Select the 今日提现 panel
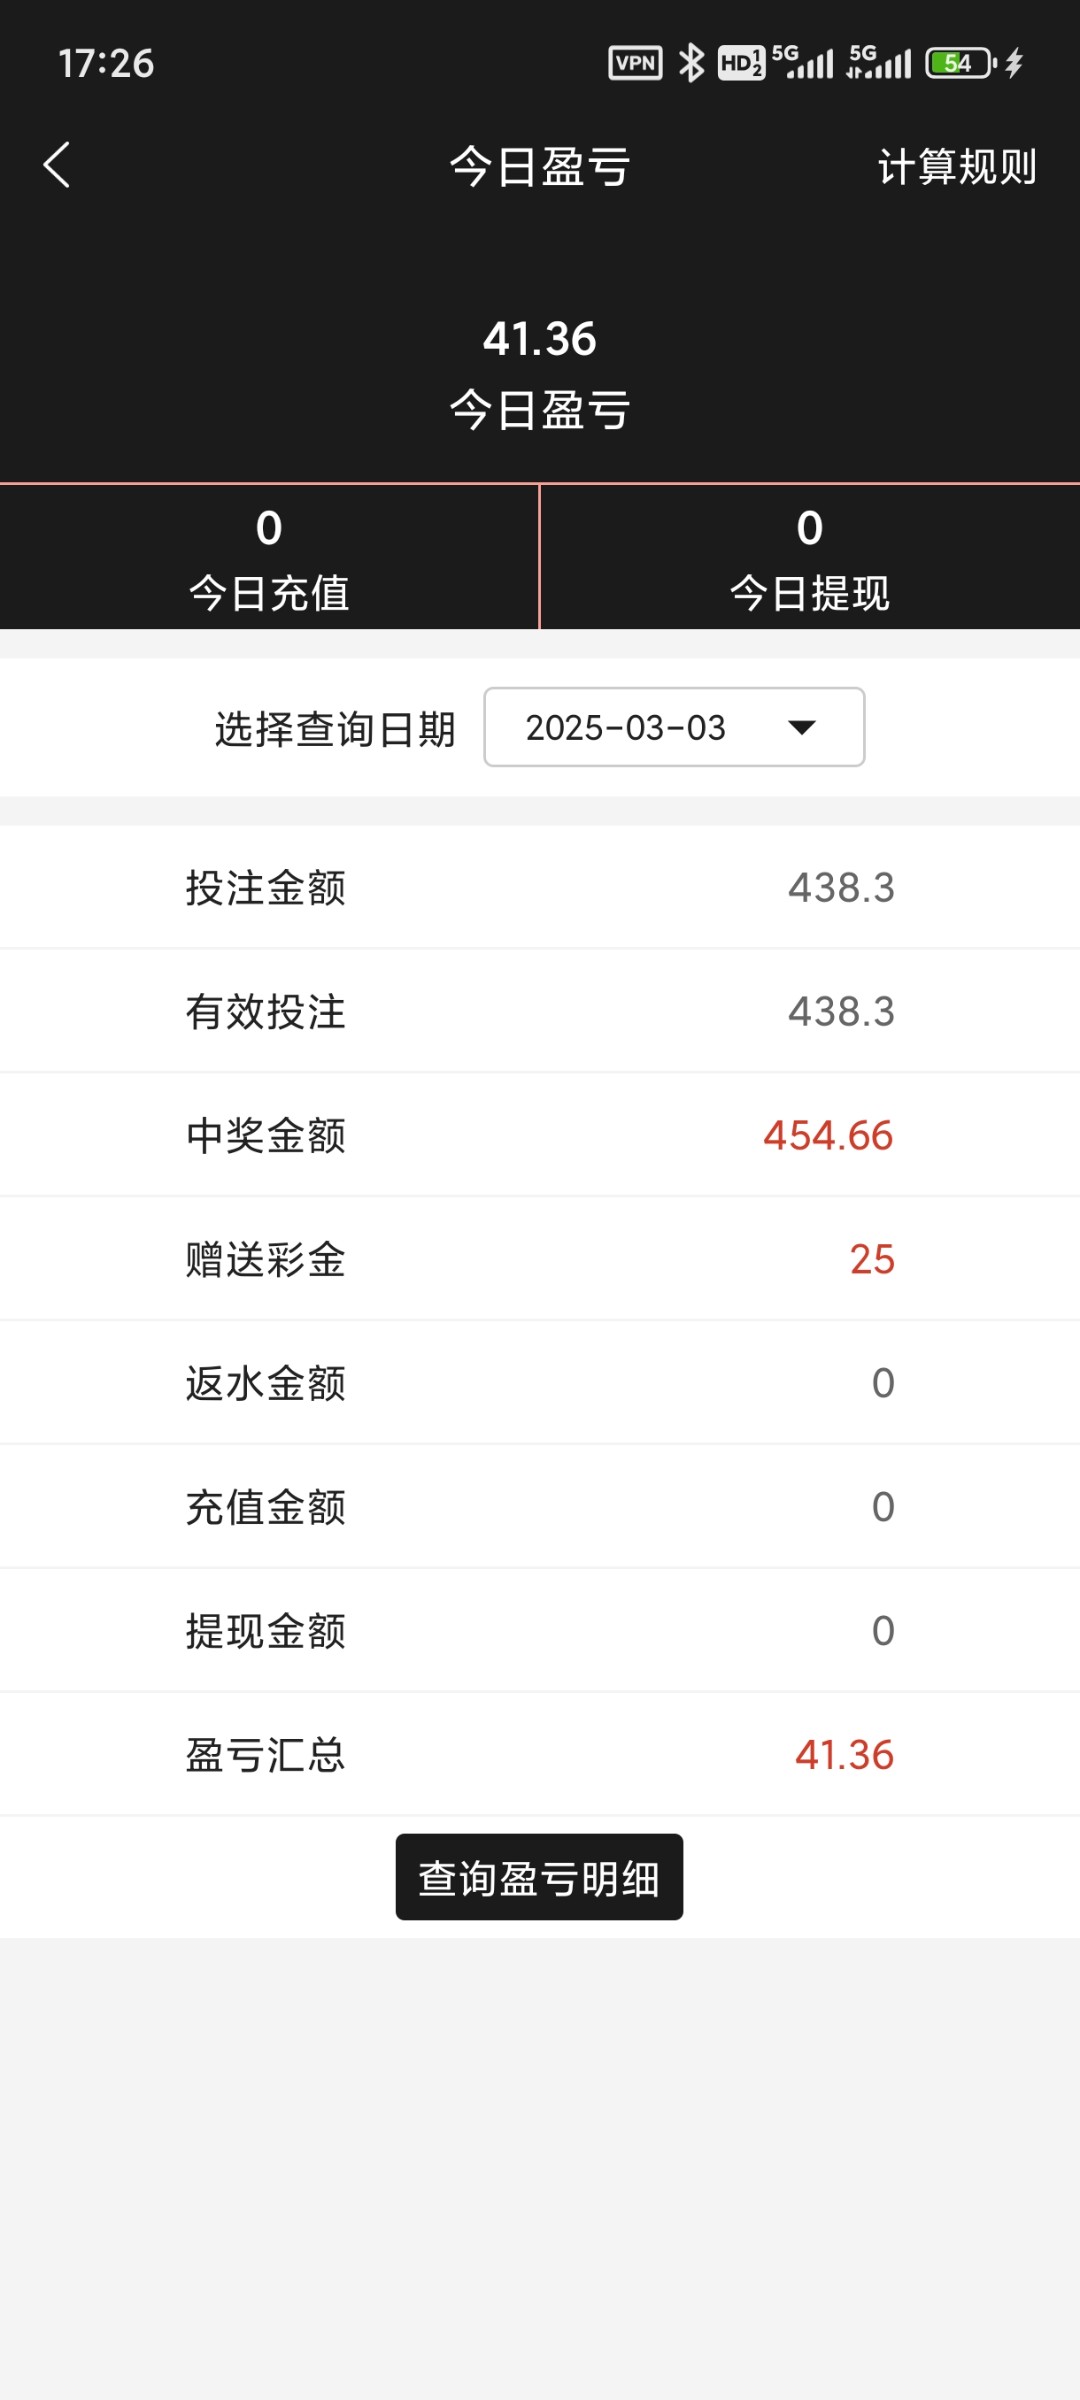Viewport: 1080px width, 2400px height. 810,558
